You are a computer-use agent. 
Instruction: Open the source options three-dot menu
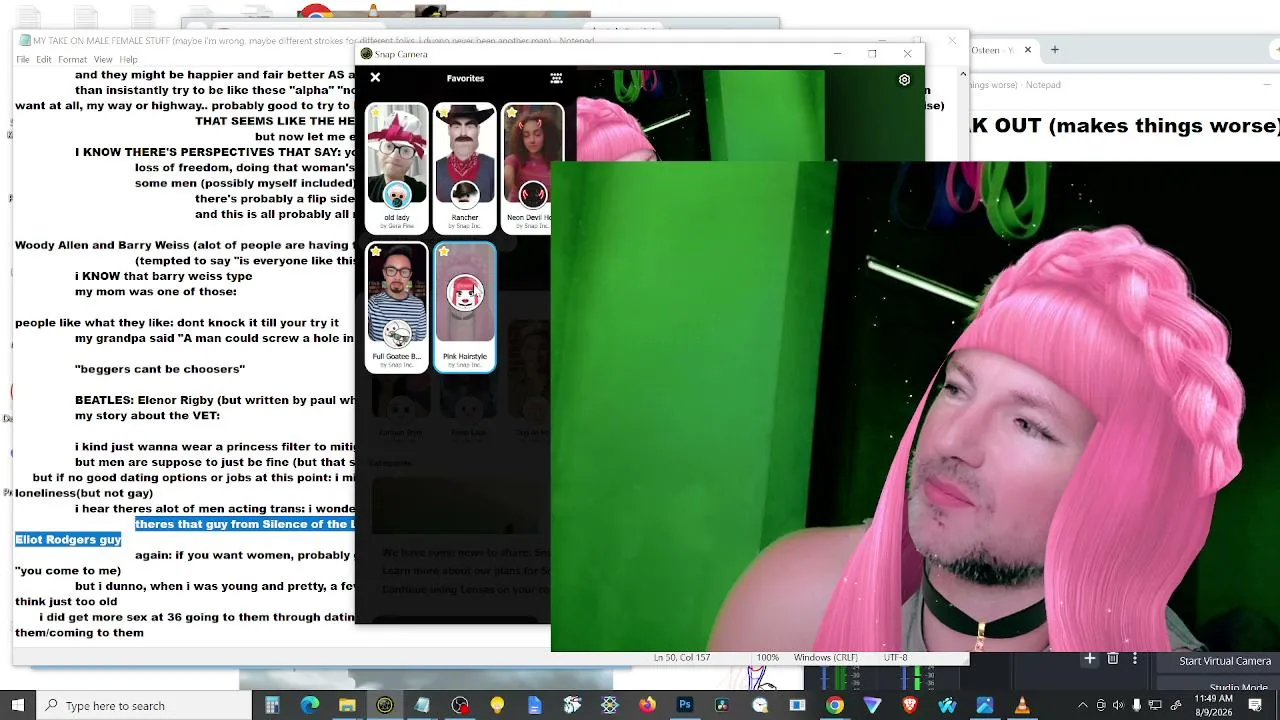point(1134,659)
